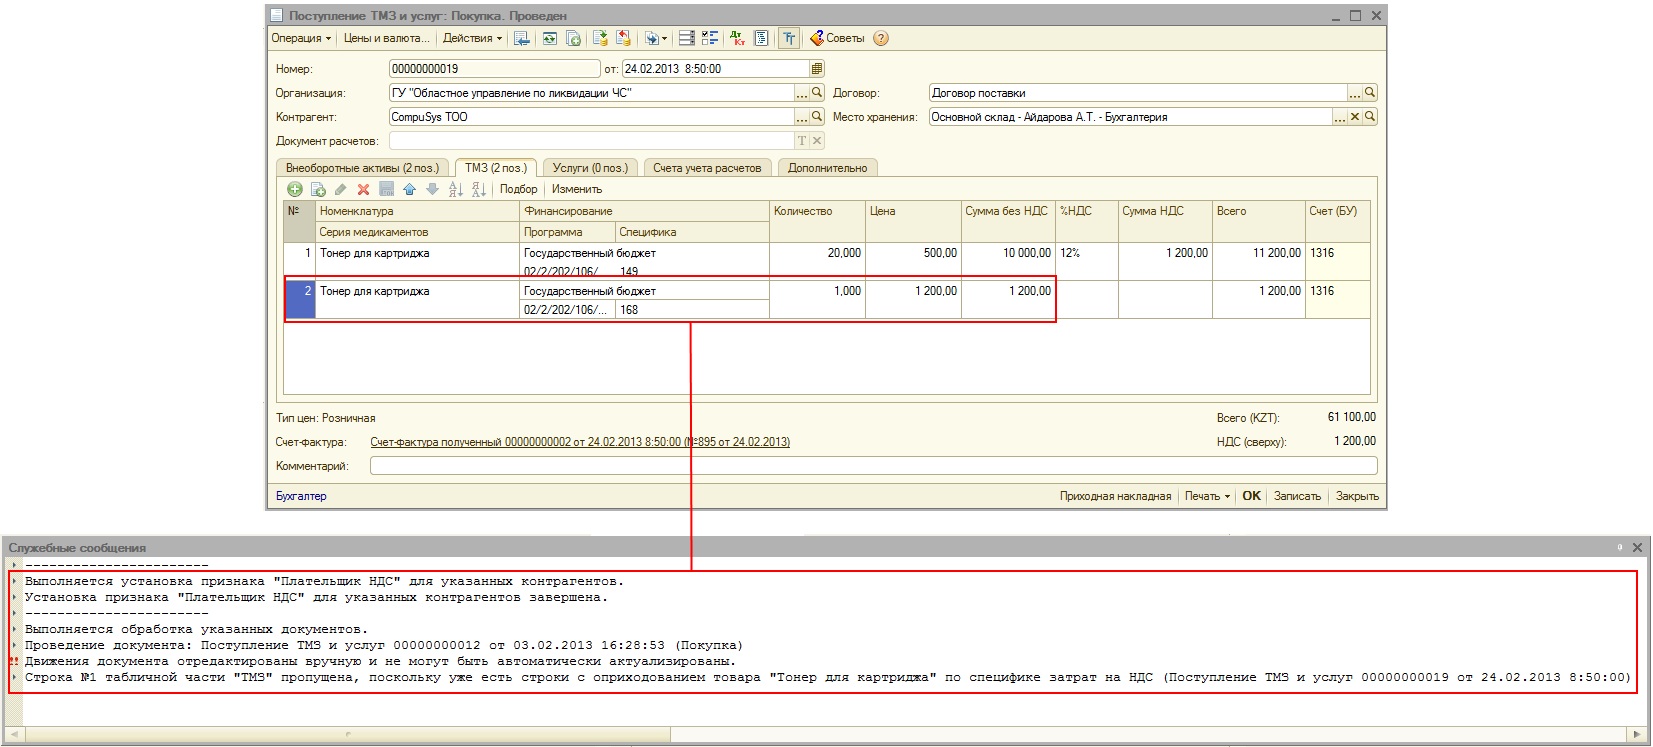Image resolution: width=1653 pixels, height=747 pixels.
Task: Sort rows ascending in the table toolbar
Action: tap(455, 189)
